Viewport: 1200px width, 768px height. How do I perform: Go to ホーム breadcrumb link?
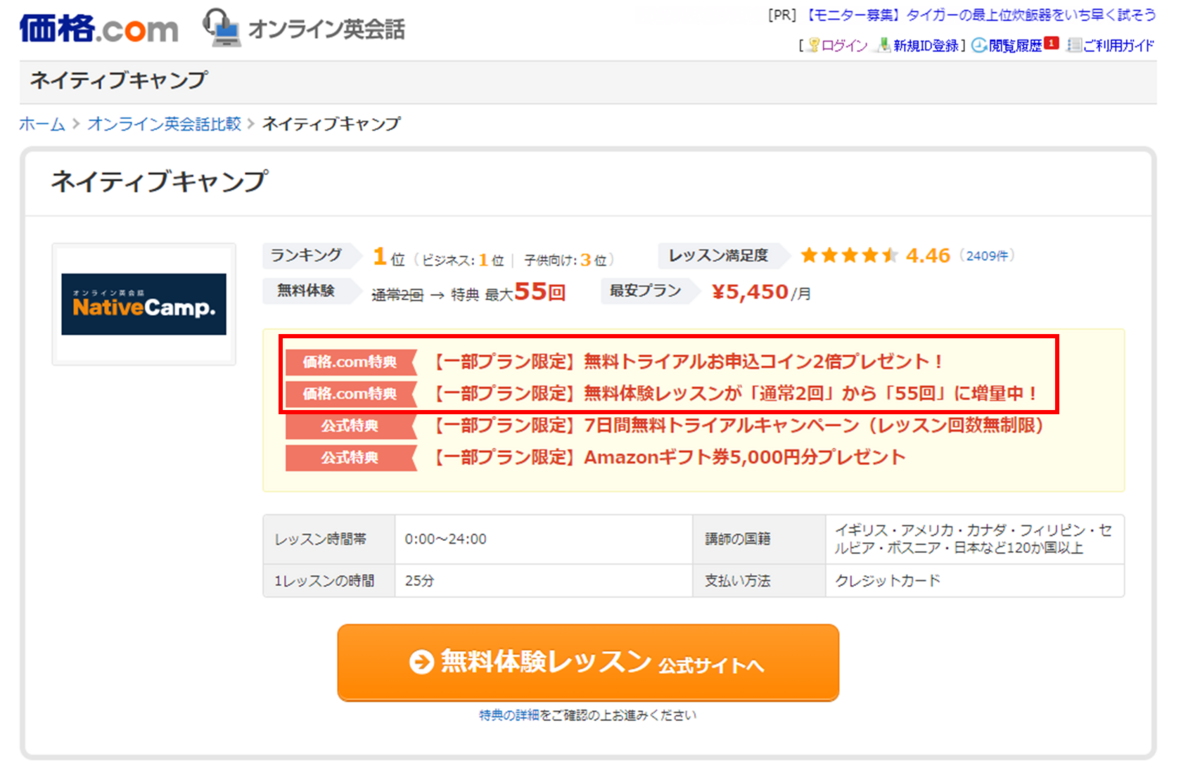[x=42, y=124]
